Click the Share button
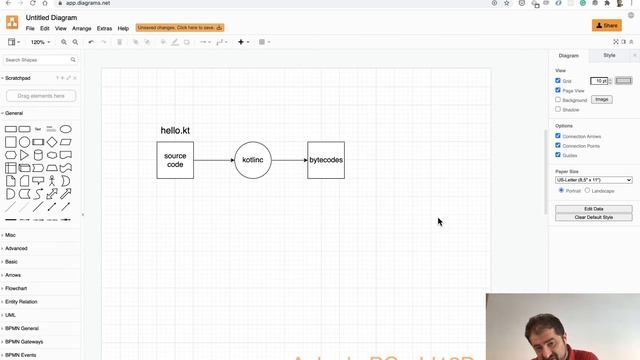This screenshot has height=360, width=640. pos(607,25)
